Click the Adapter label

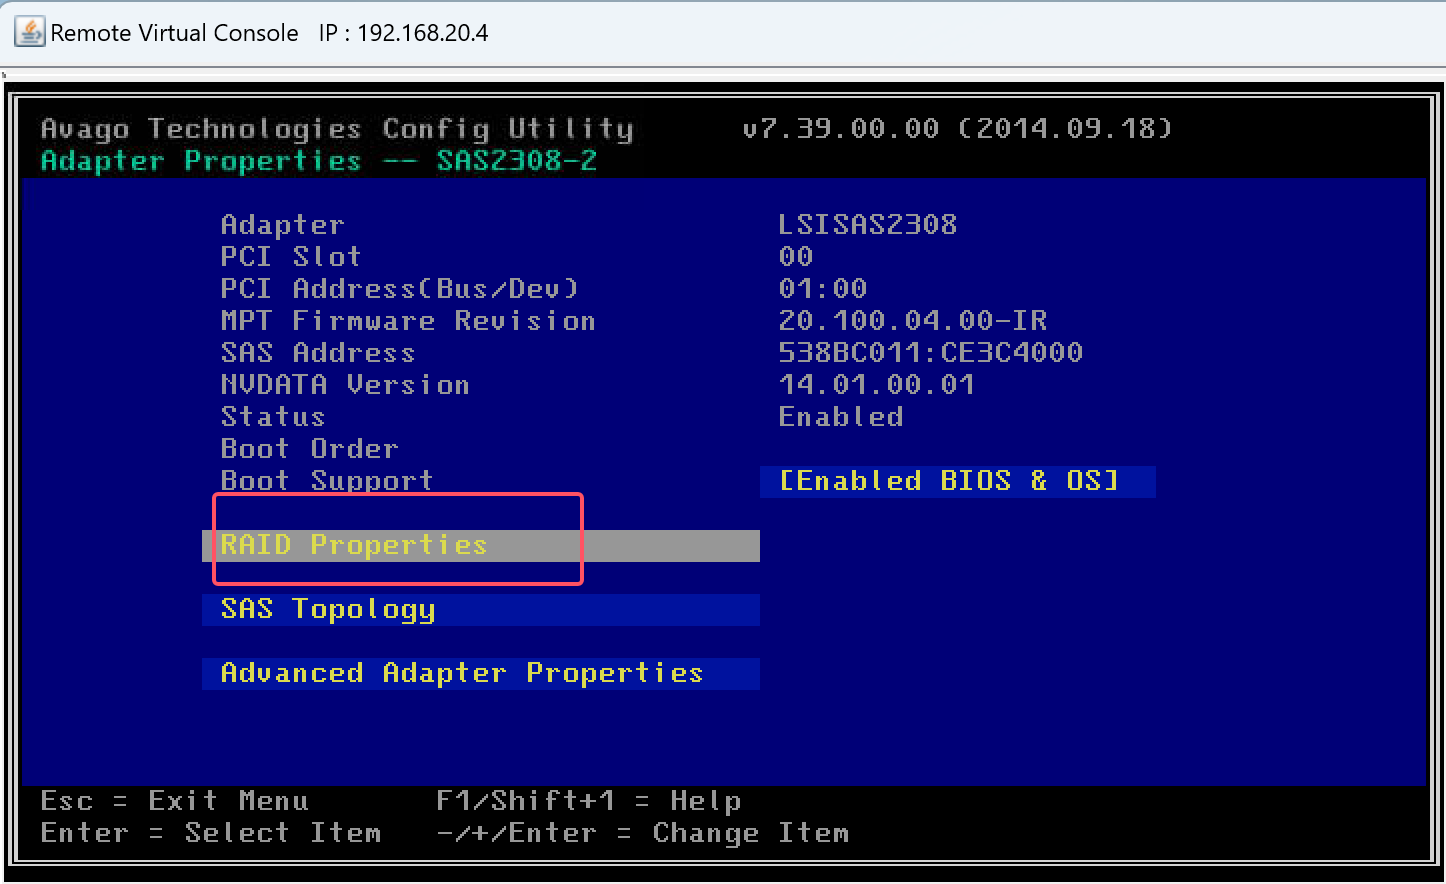point(282,224)
